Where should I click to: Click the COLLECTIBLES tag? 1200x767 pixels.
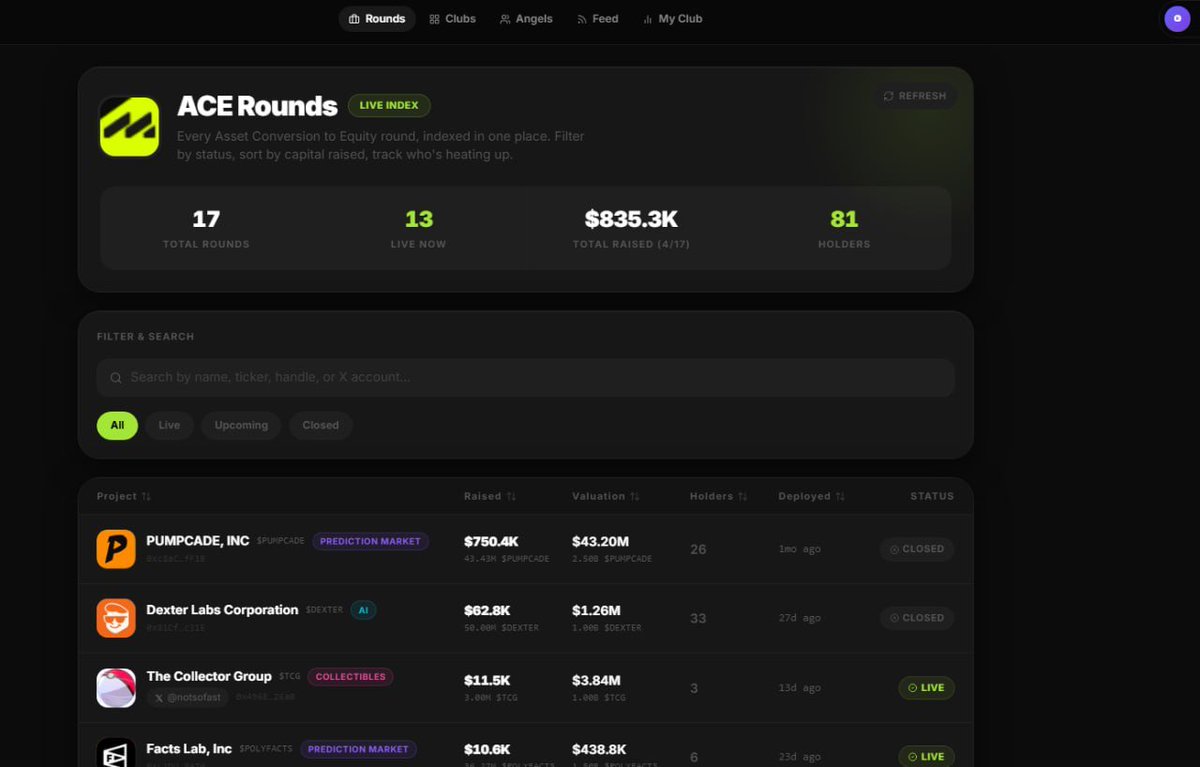click(350, 677)
